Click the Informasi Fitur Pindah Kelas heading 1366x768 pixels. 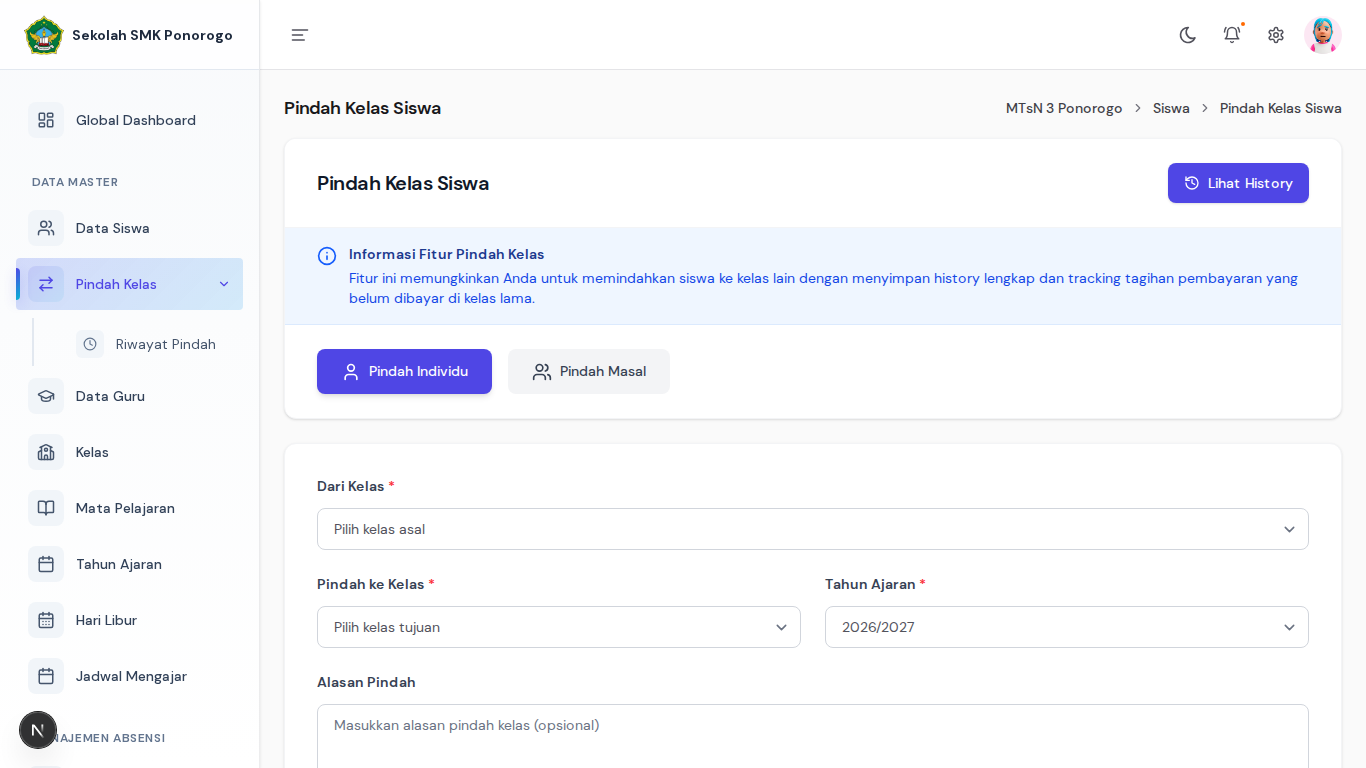[x=447, y=254]
